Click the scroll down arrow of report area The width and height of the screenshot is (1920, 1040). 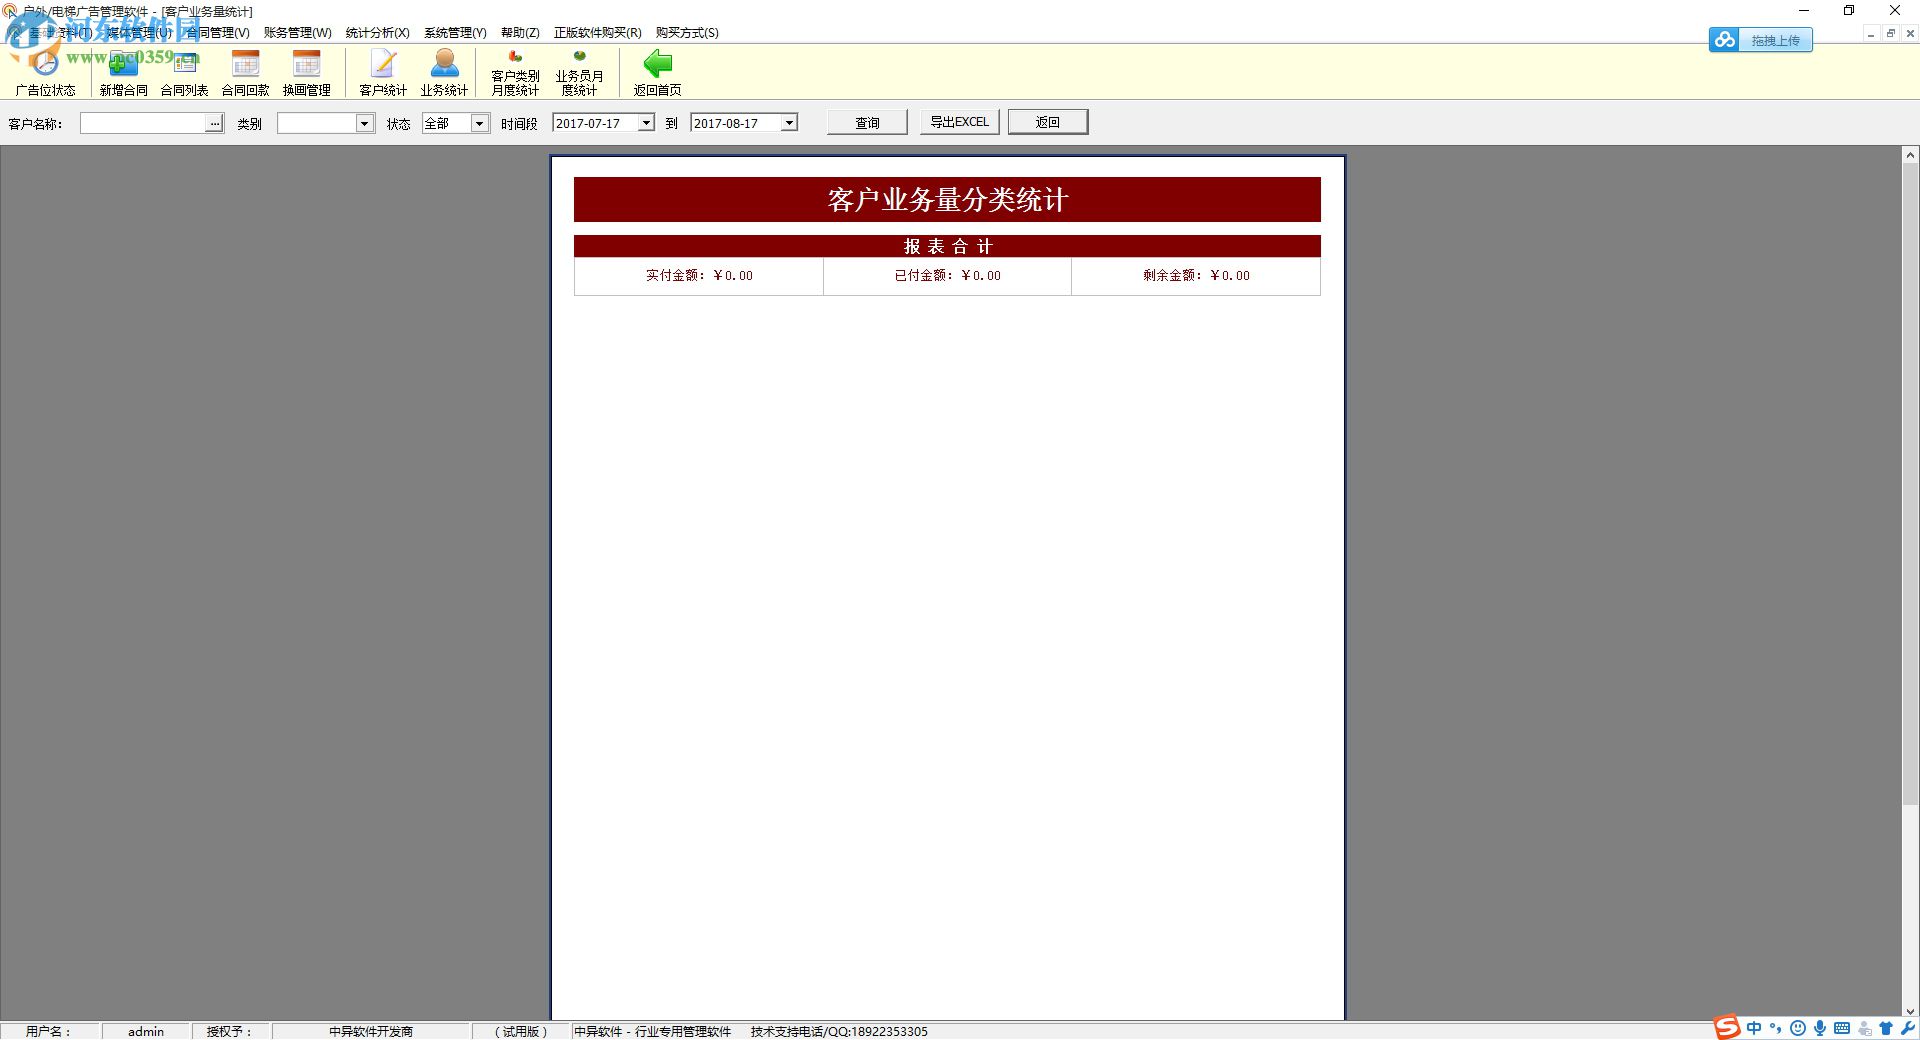pos(1910,1011)
